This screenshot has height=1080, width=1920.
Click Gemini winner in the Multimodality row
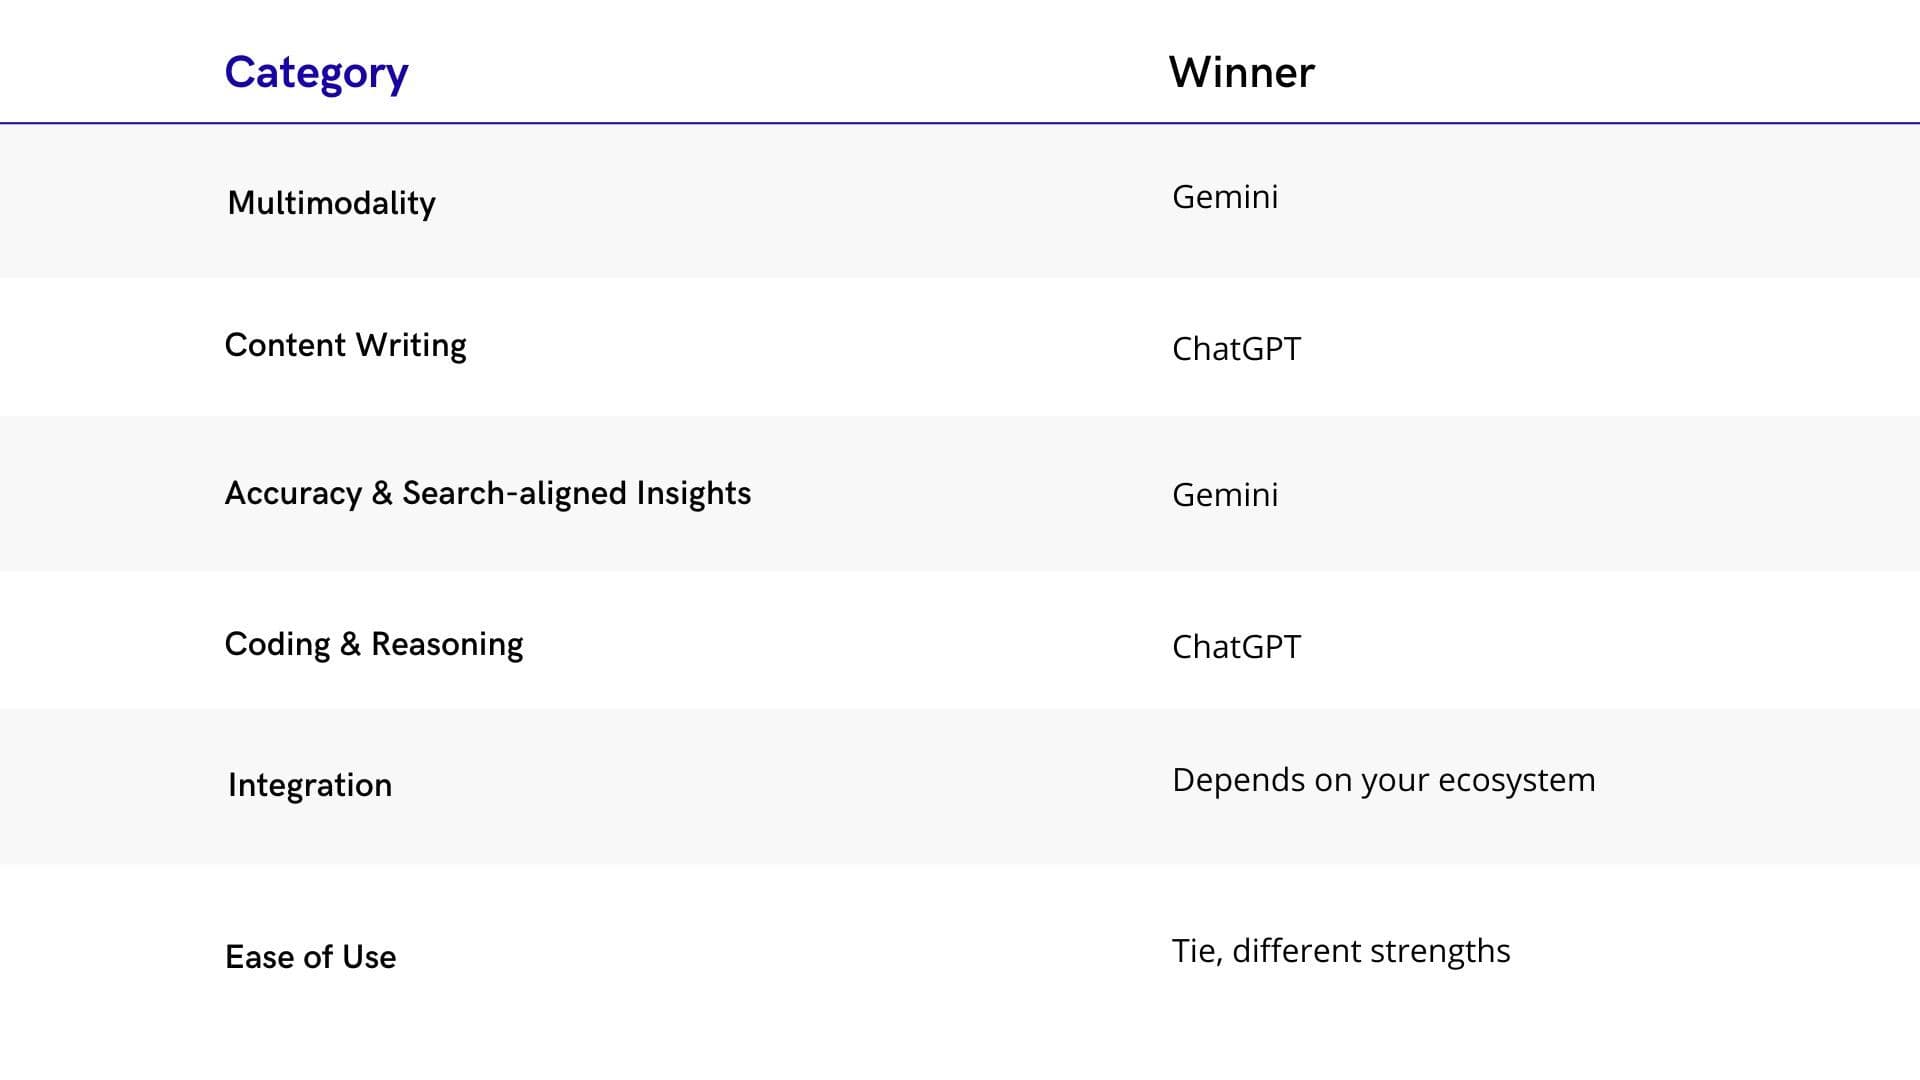[x=1224, y=197]
